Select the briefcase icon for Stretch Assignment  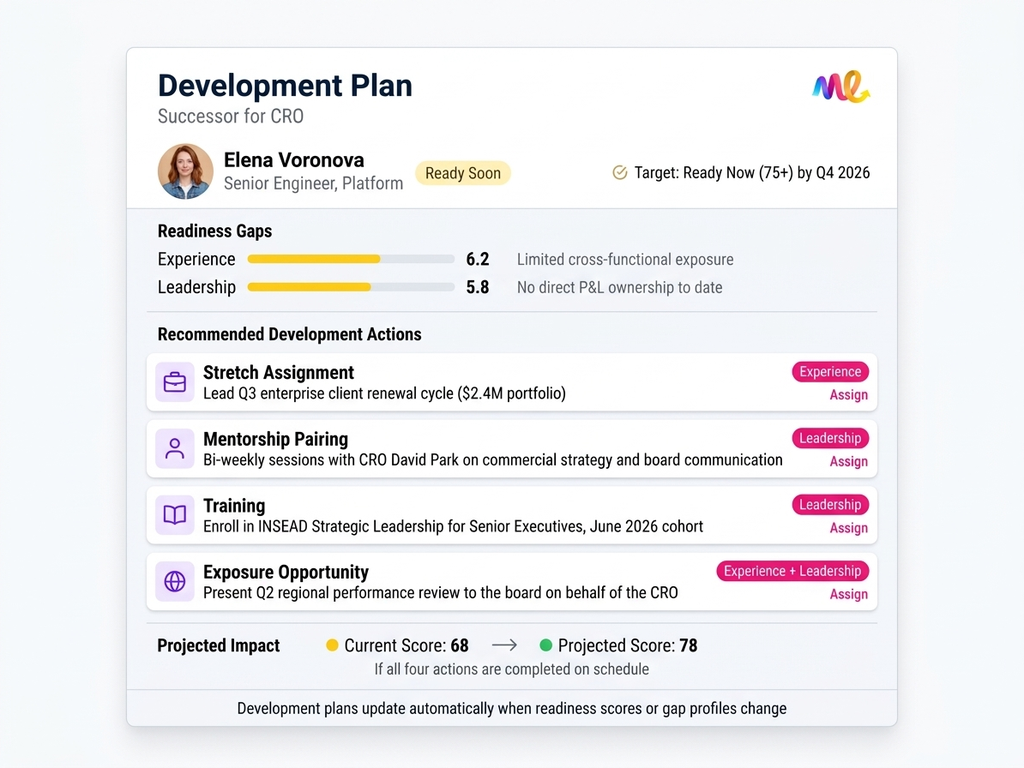tap(174, 382)
